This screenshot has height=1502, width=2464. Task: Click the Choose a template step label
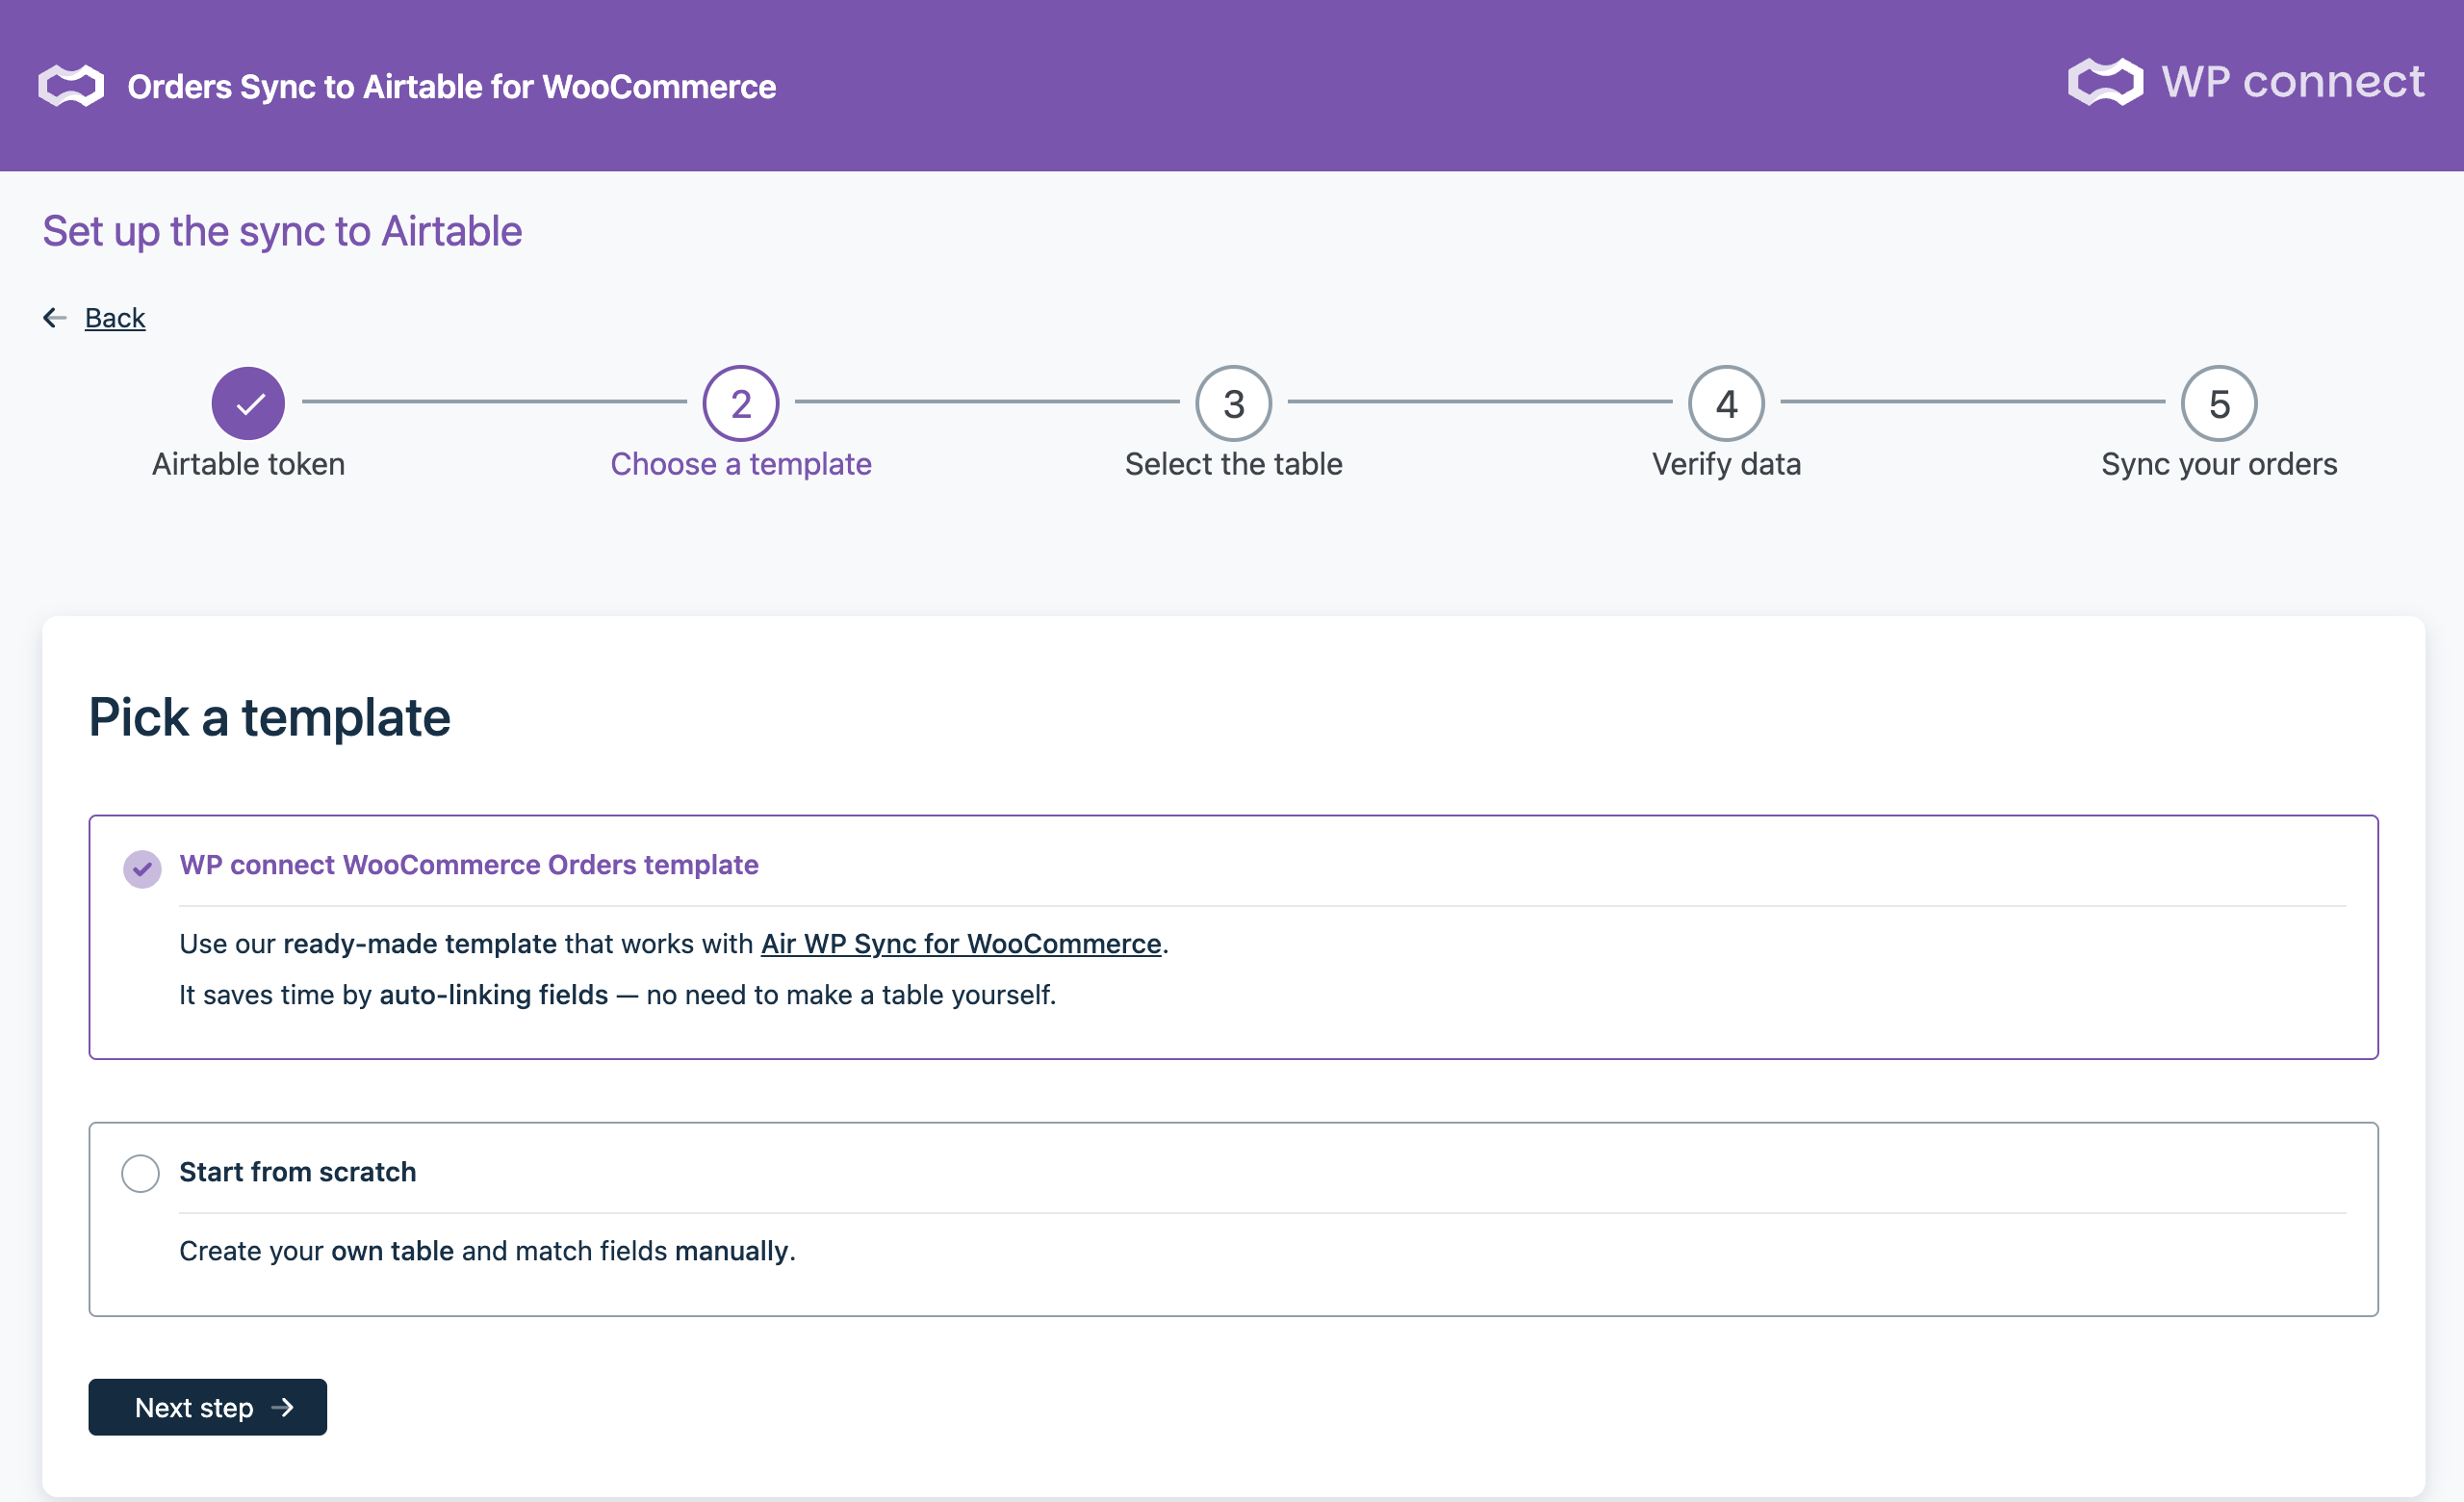pyautogui.click(x=741, y=464)
